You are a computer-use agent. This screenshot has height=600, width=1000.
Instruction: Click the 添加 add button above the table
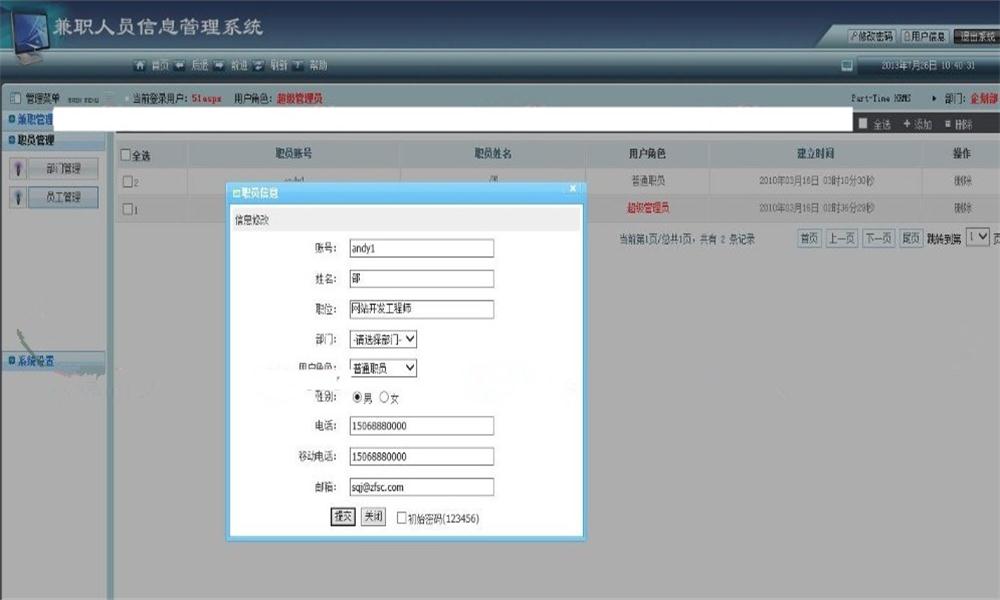[917, 124]
